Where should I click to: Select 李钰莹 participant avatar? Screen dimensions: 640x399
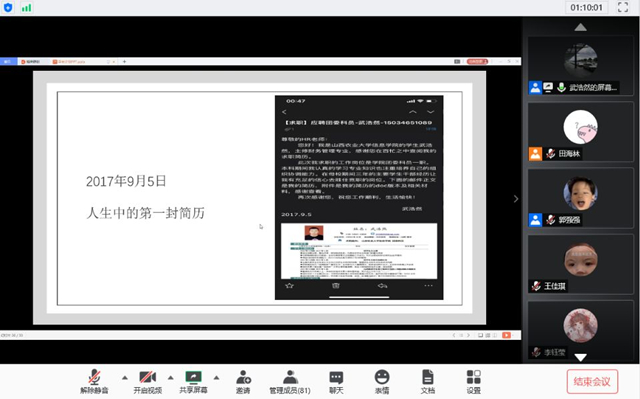tap(580, 325)
